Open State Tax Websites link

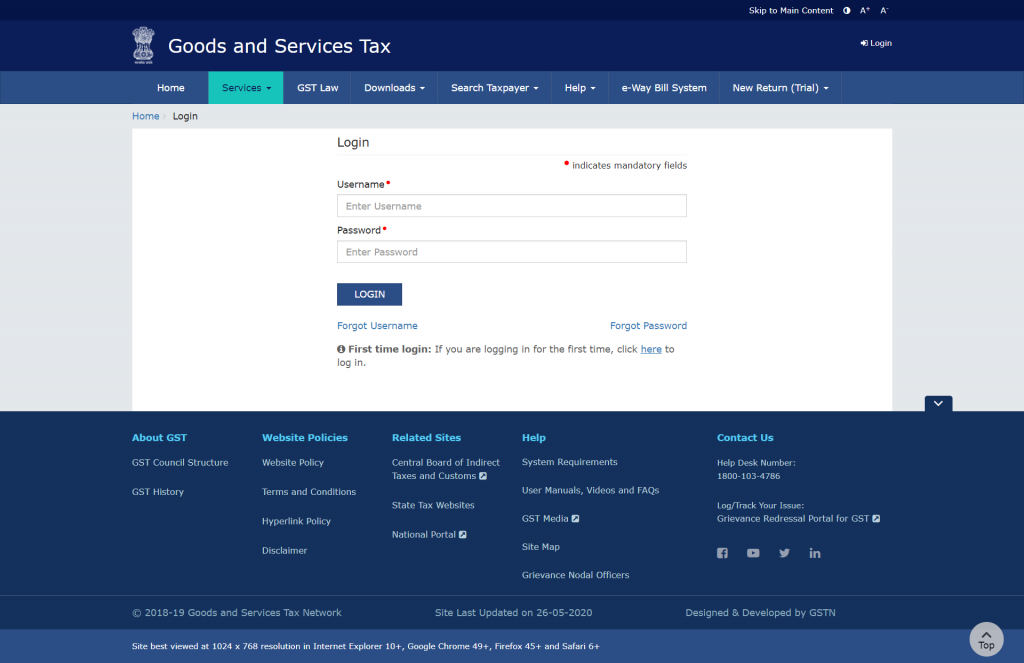click(x=433, y=505)
